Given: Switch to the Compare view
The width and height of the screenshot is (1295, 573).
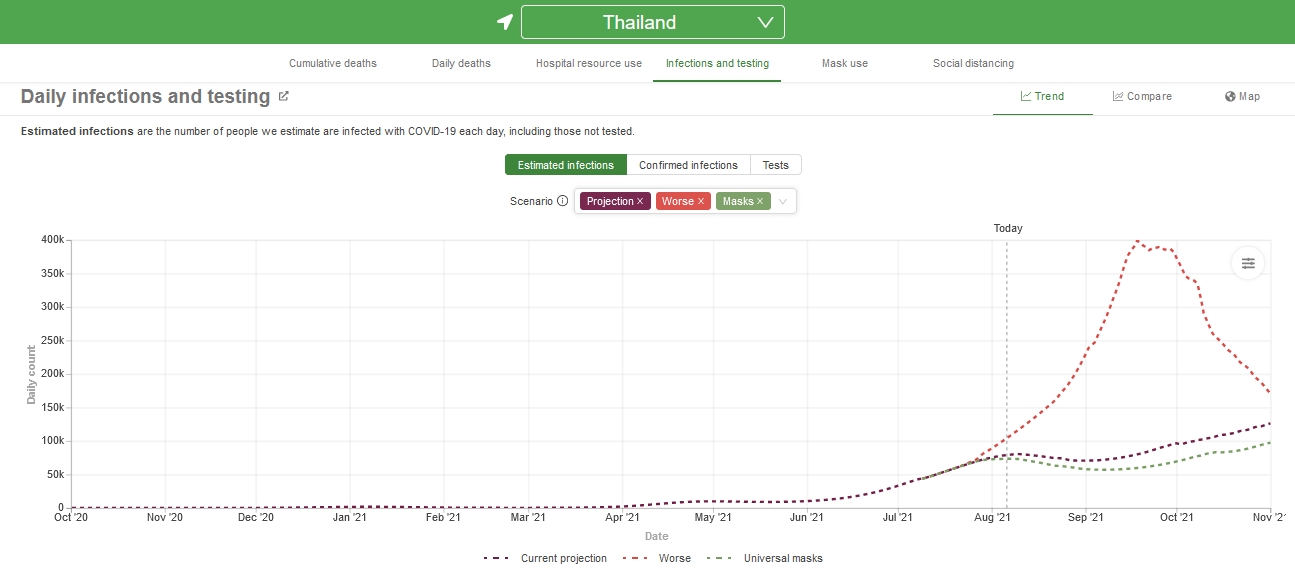Looking at the screenshot, I should 1142,97.
